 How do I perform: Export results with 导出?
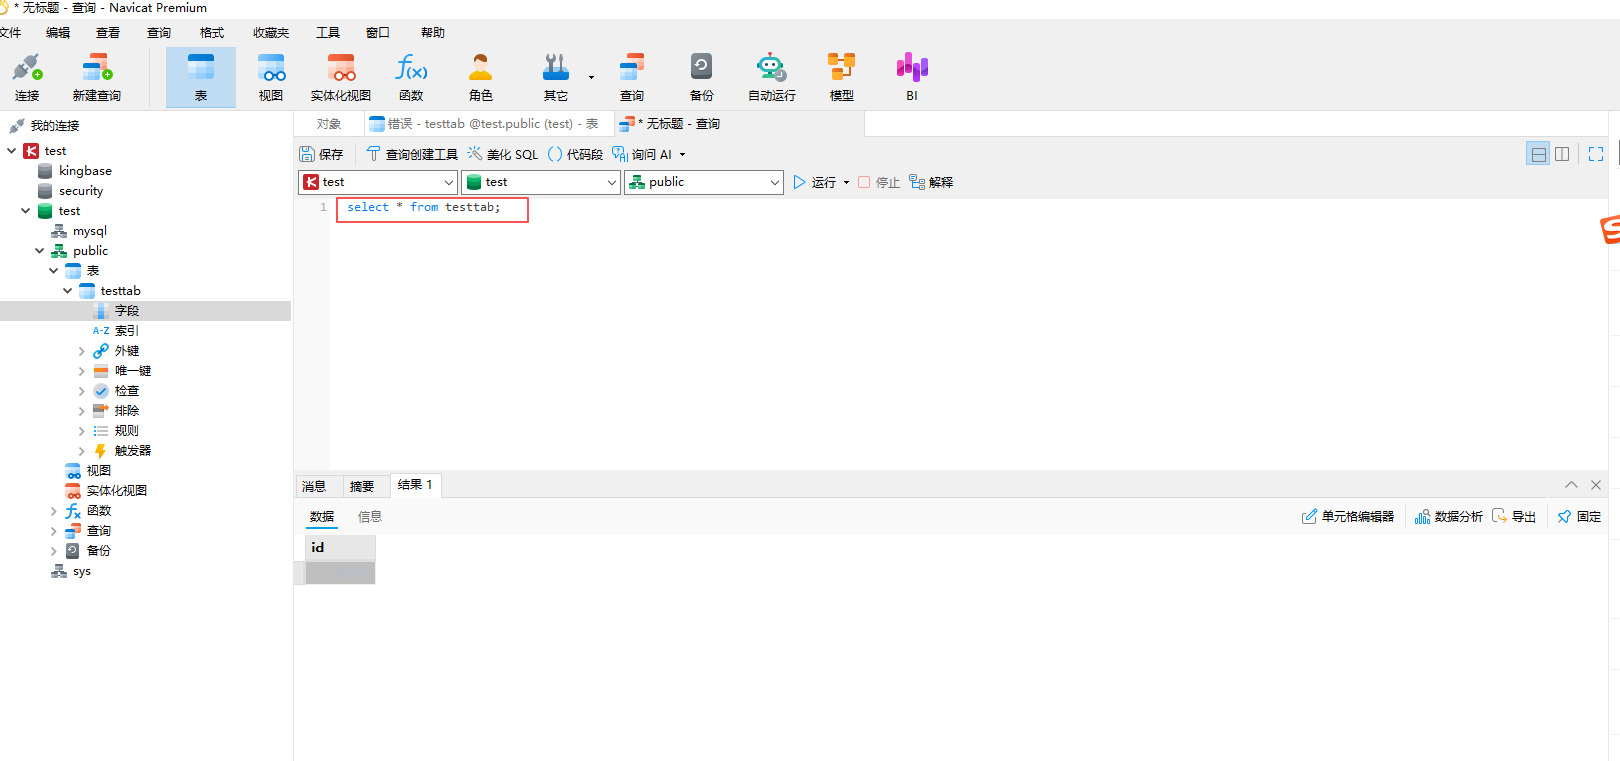pyautogui.click(x=1514, y=516)
